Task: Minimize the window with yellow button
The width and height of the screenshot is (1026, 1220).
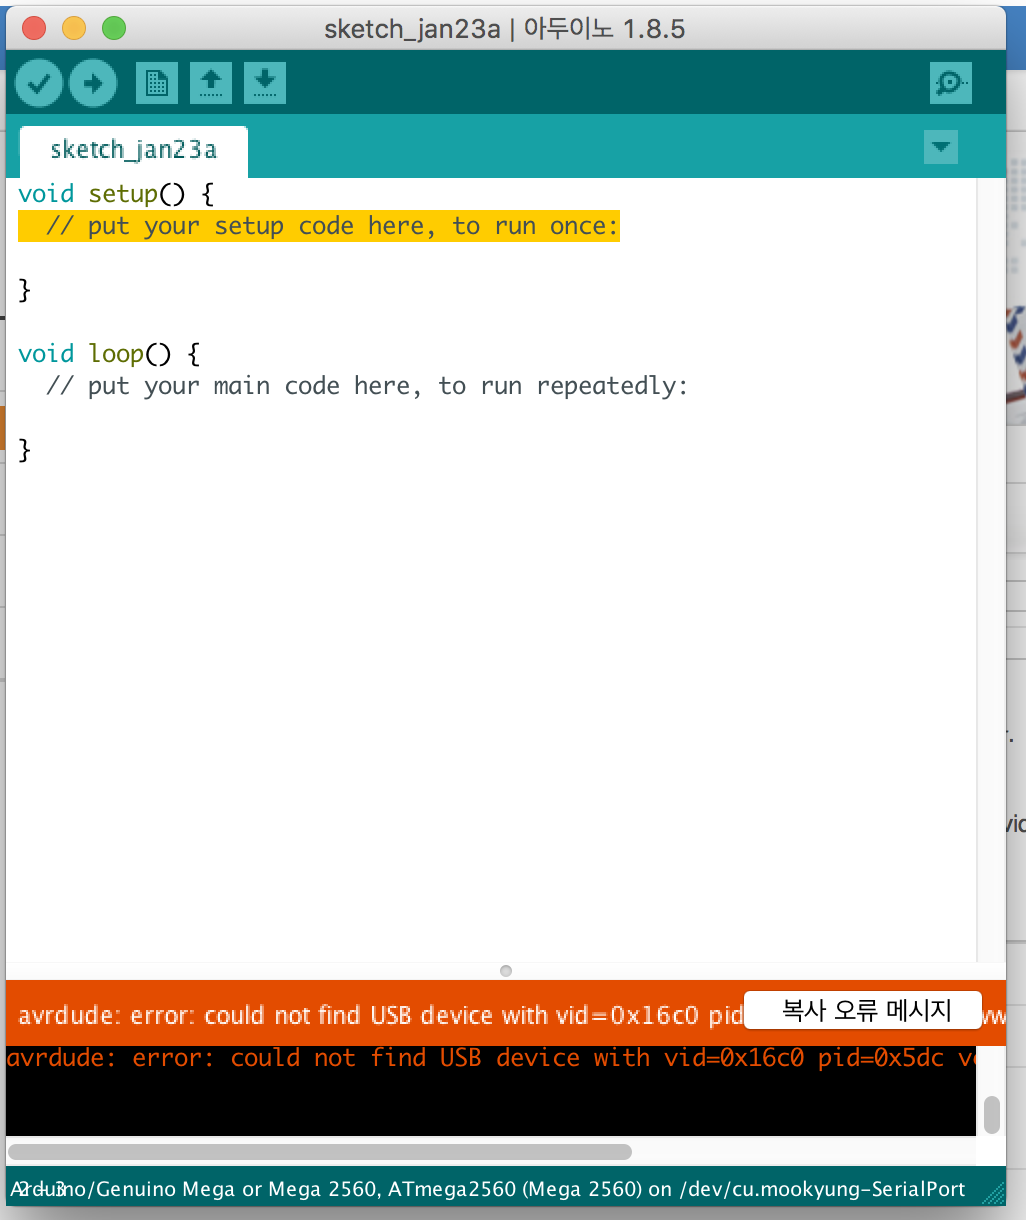Action: coord(74,28)
